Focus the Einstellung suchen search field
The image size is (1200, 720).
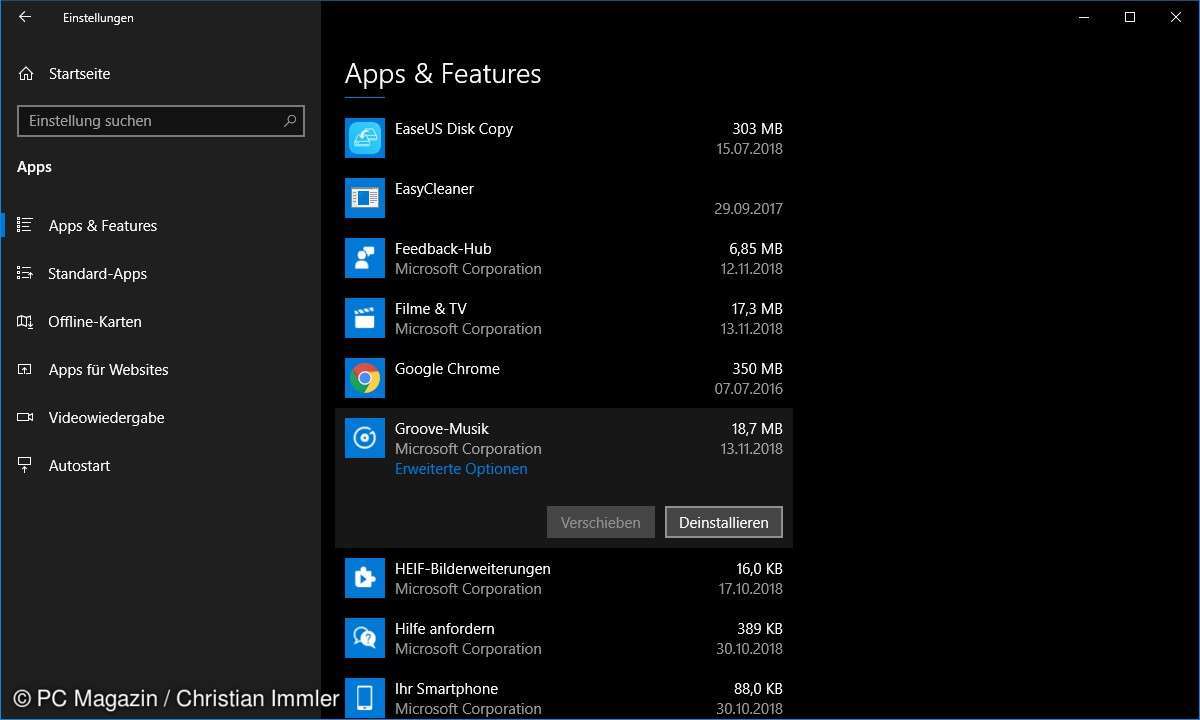[x=161, y=121]
